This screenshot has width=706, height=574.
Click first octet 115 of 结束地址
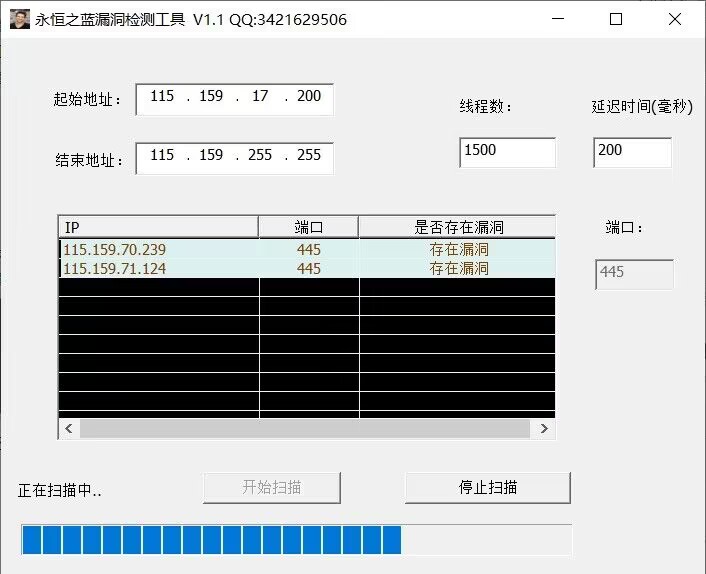pos(162,155)
